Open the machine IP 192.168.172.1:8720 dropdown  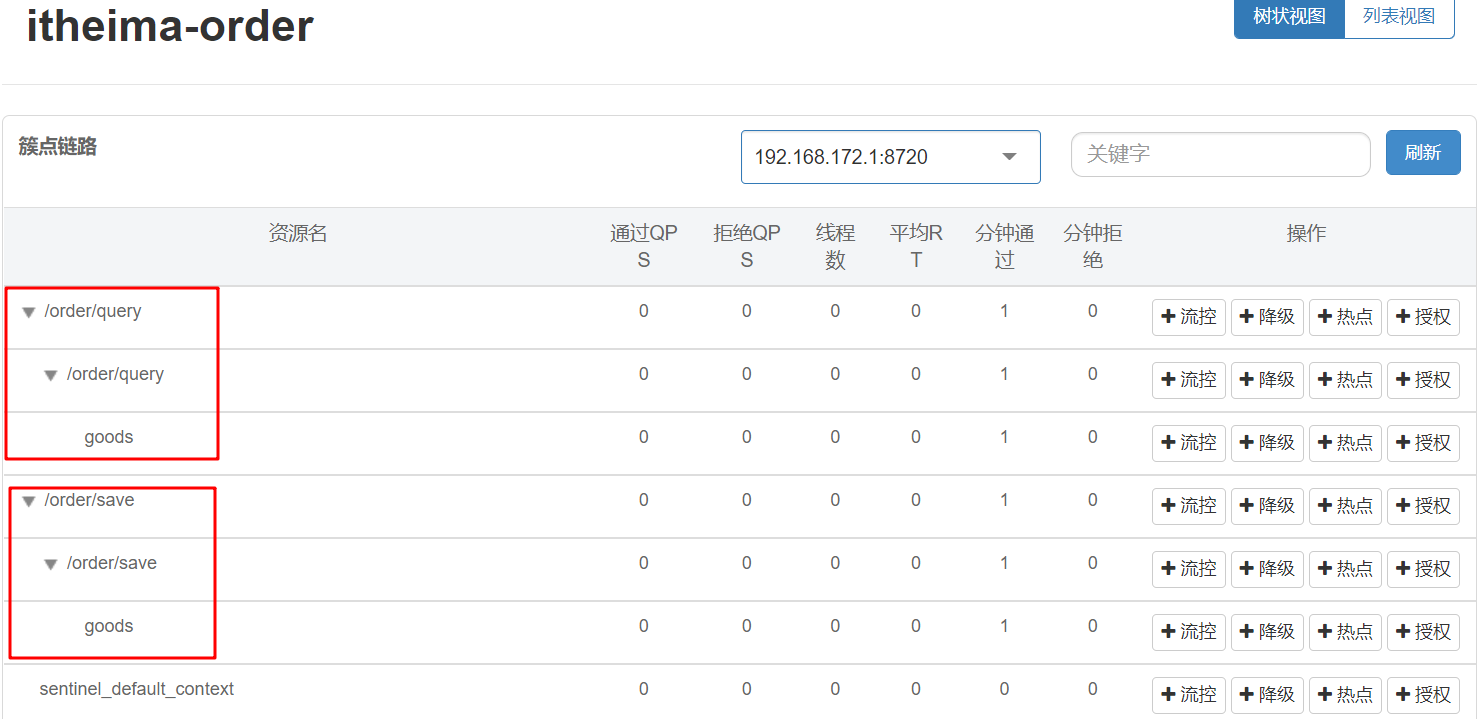(x=890, y=157)
